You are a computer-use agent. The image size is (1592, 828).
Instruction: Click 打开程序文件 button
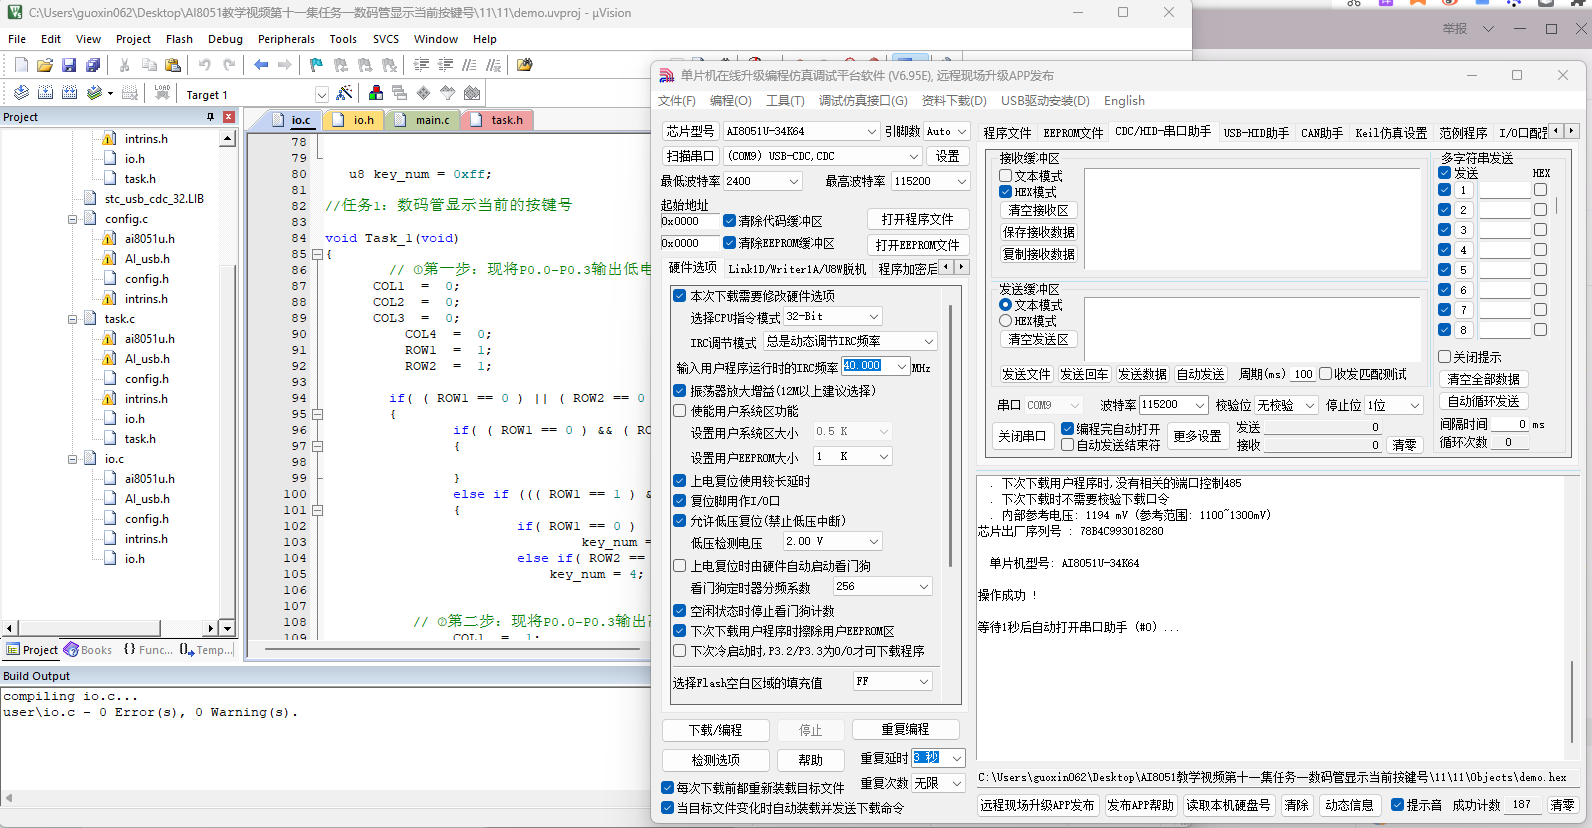pos(917,219)
